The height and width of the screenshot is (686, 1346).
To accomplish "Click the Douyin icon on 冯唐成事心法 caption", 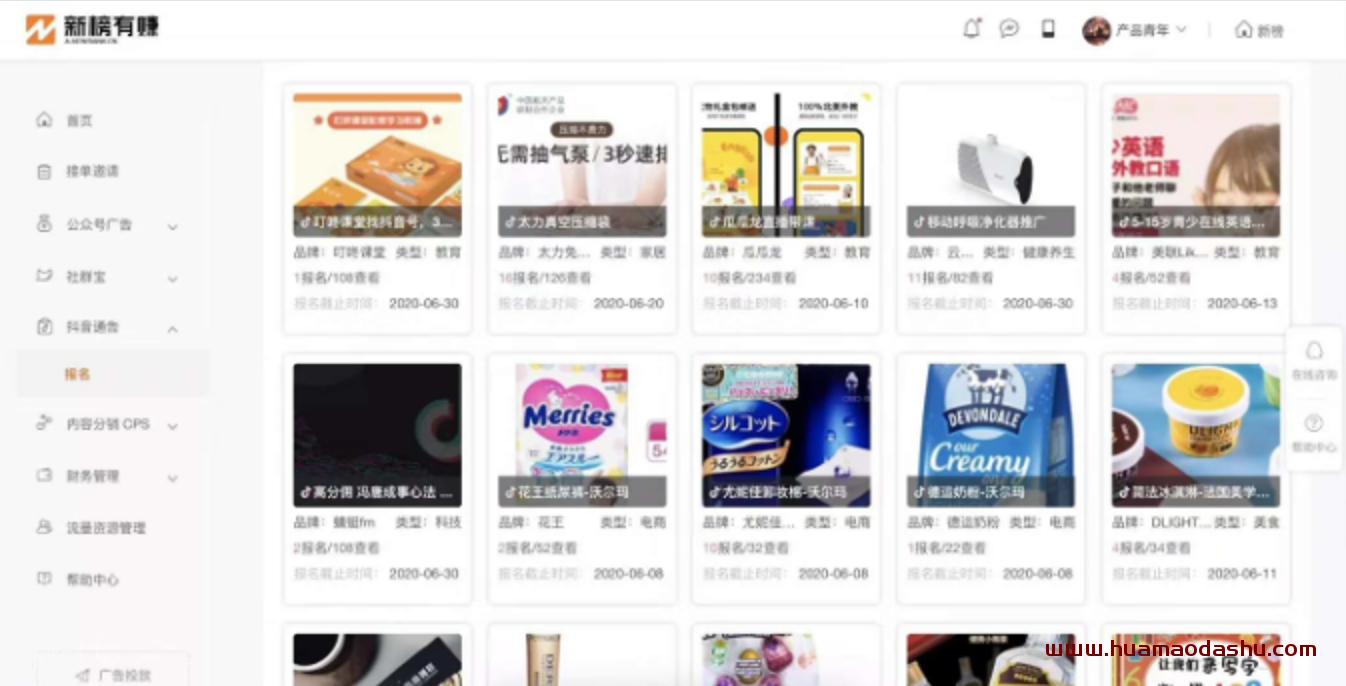I will click(x=305, y=492).
